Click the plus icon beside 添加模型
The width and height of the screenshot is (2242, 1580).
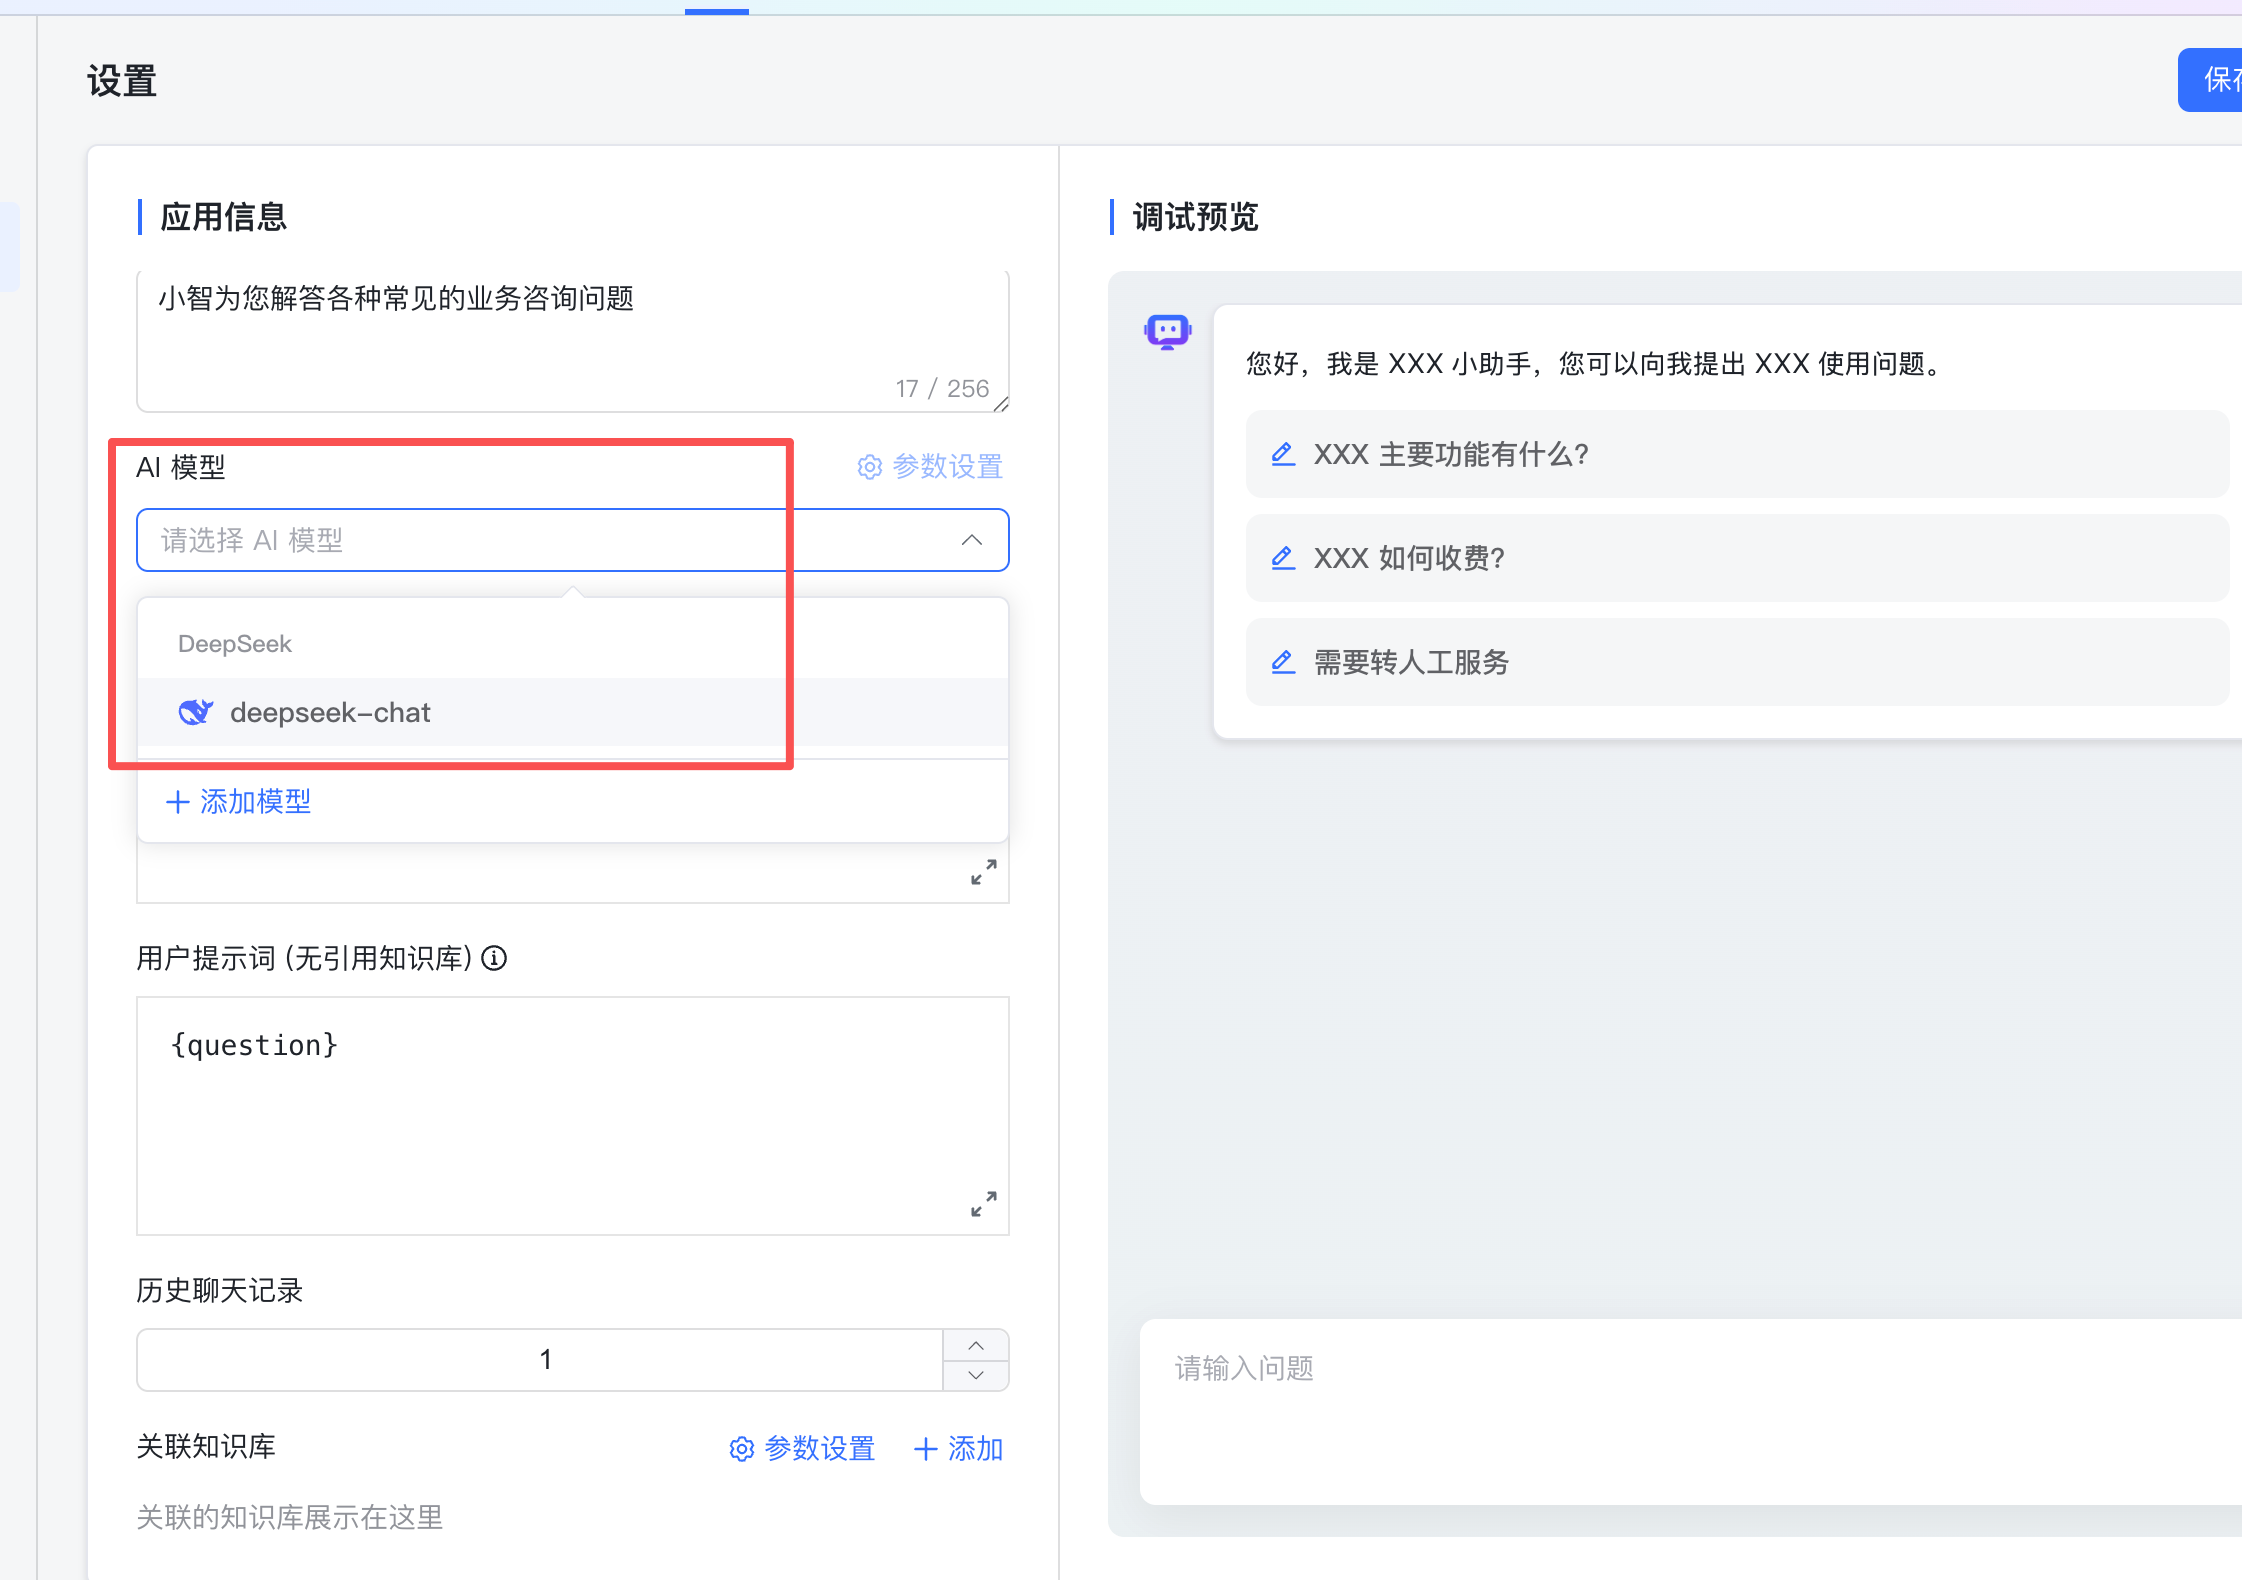coord(177,802)
